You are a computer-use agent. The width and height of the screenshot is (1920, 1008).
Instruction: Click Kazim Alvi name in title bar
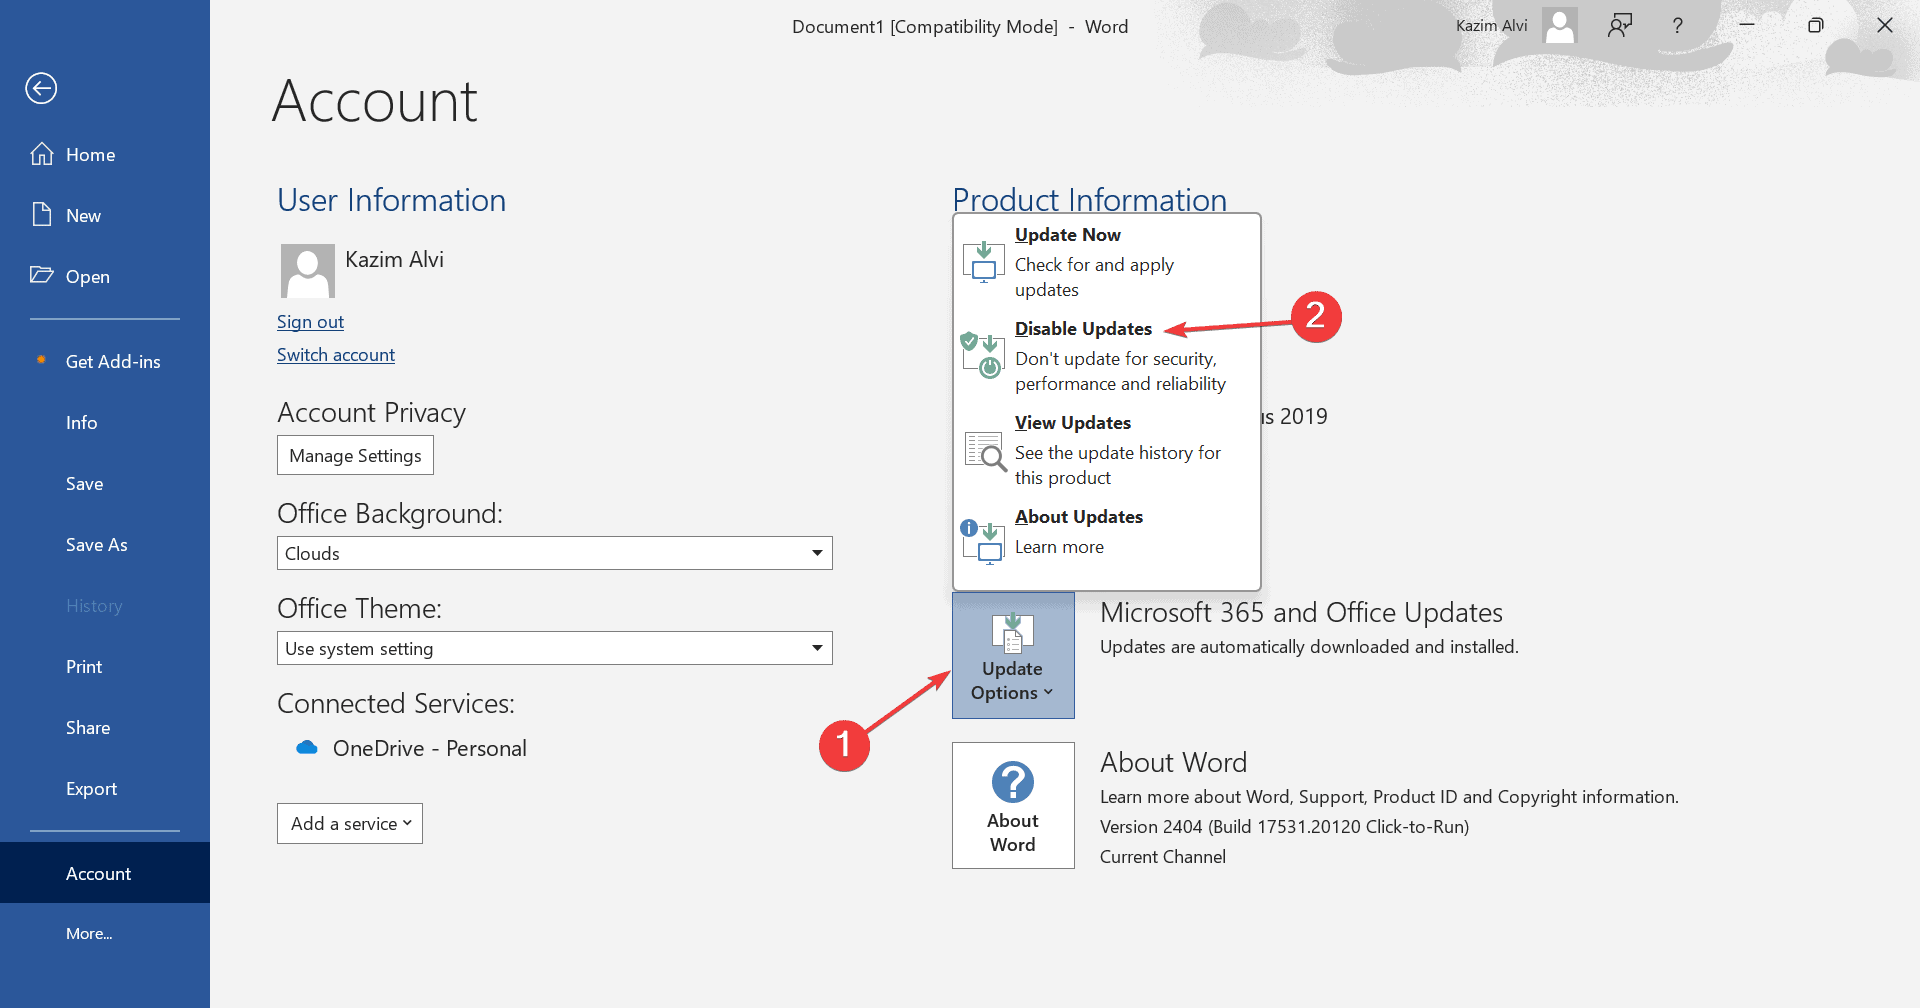click(1491, 26)
